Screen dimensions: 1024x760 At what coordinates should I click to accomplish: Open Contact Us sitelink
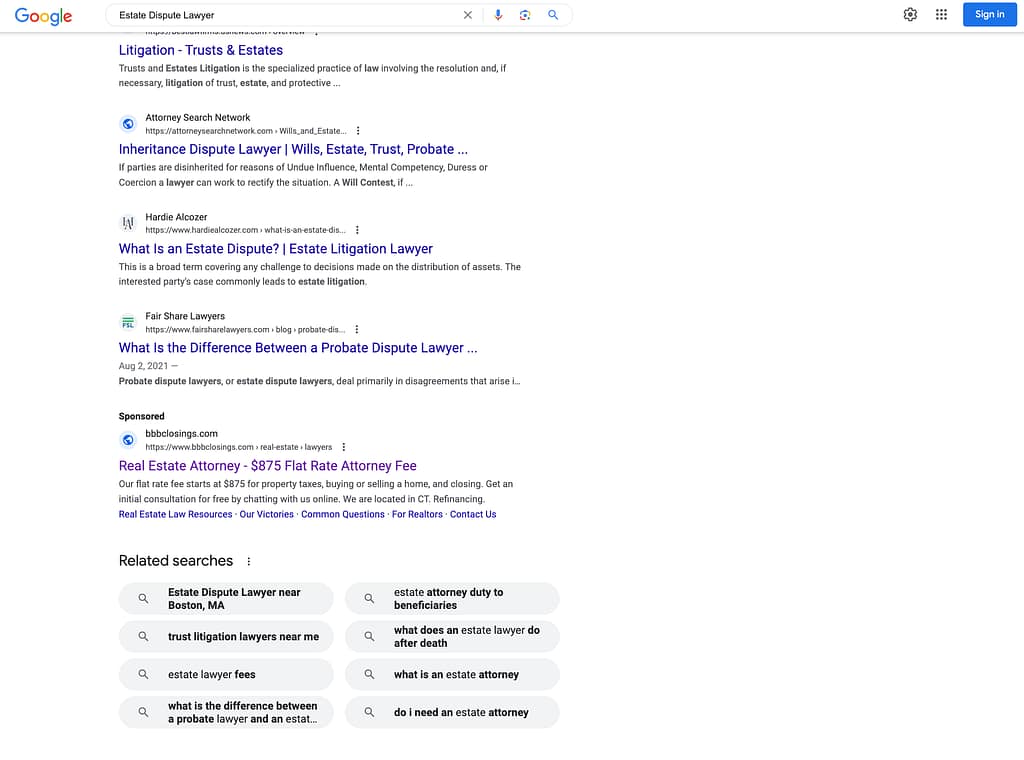pyautogui.click(x=473, y=515)
